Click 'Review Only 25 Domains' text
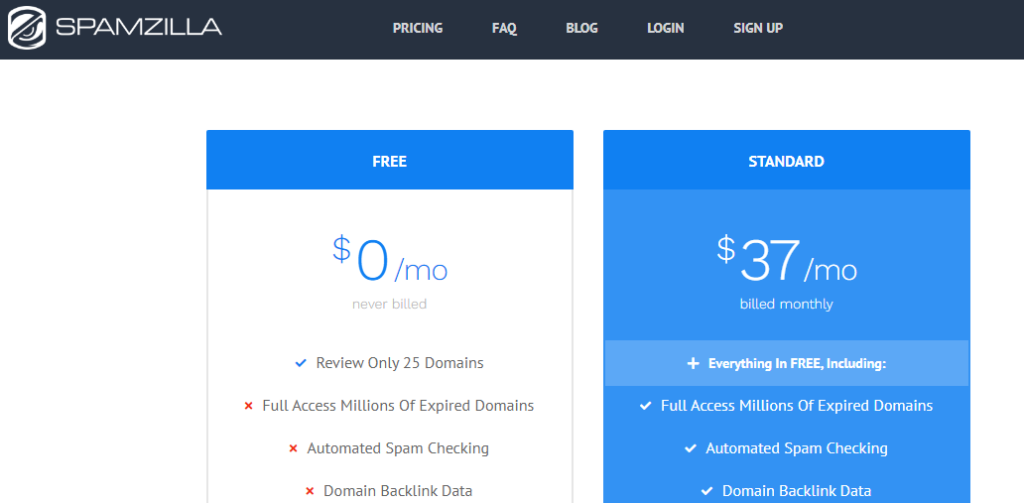1024x503 pixels. coord(400,363)
